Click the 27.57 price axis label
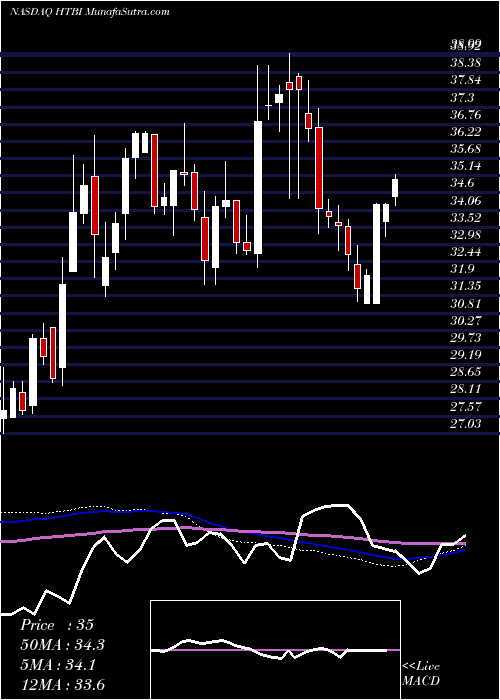 click(x=466, y=406)
